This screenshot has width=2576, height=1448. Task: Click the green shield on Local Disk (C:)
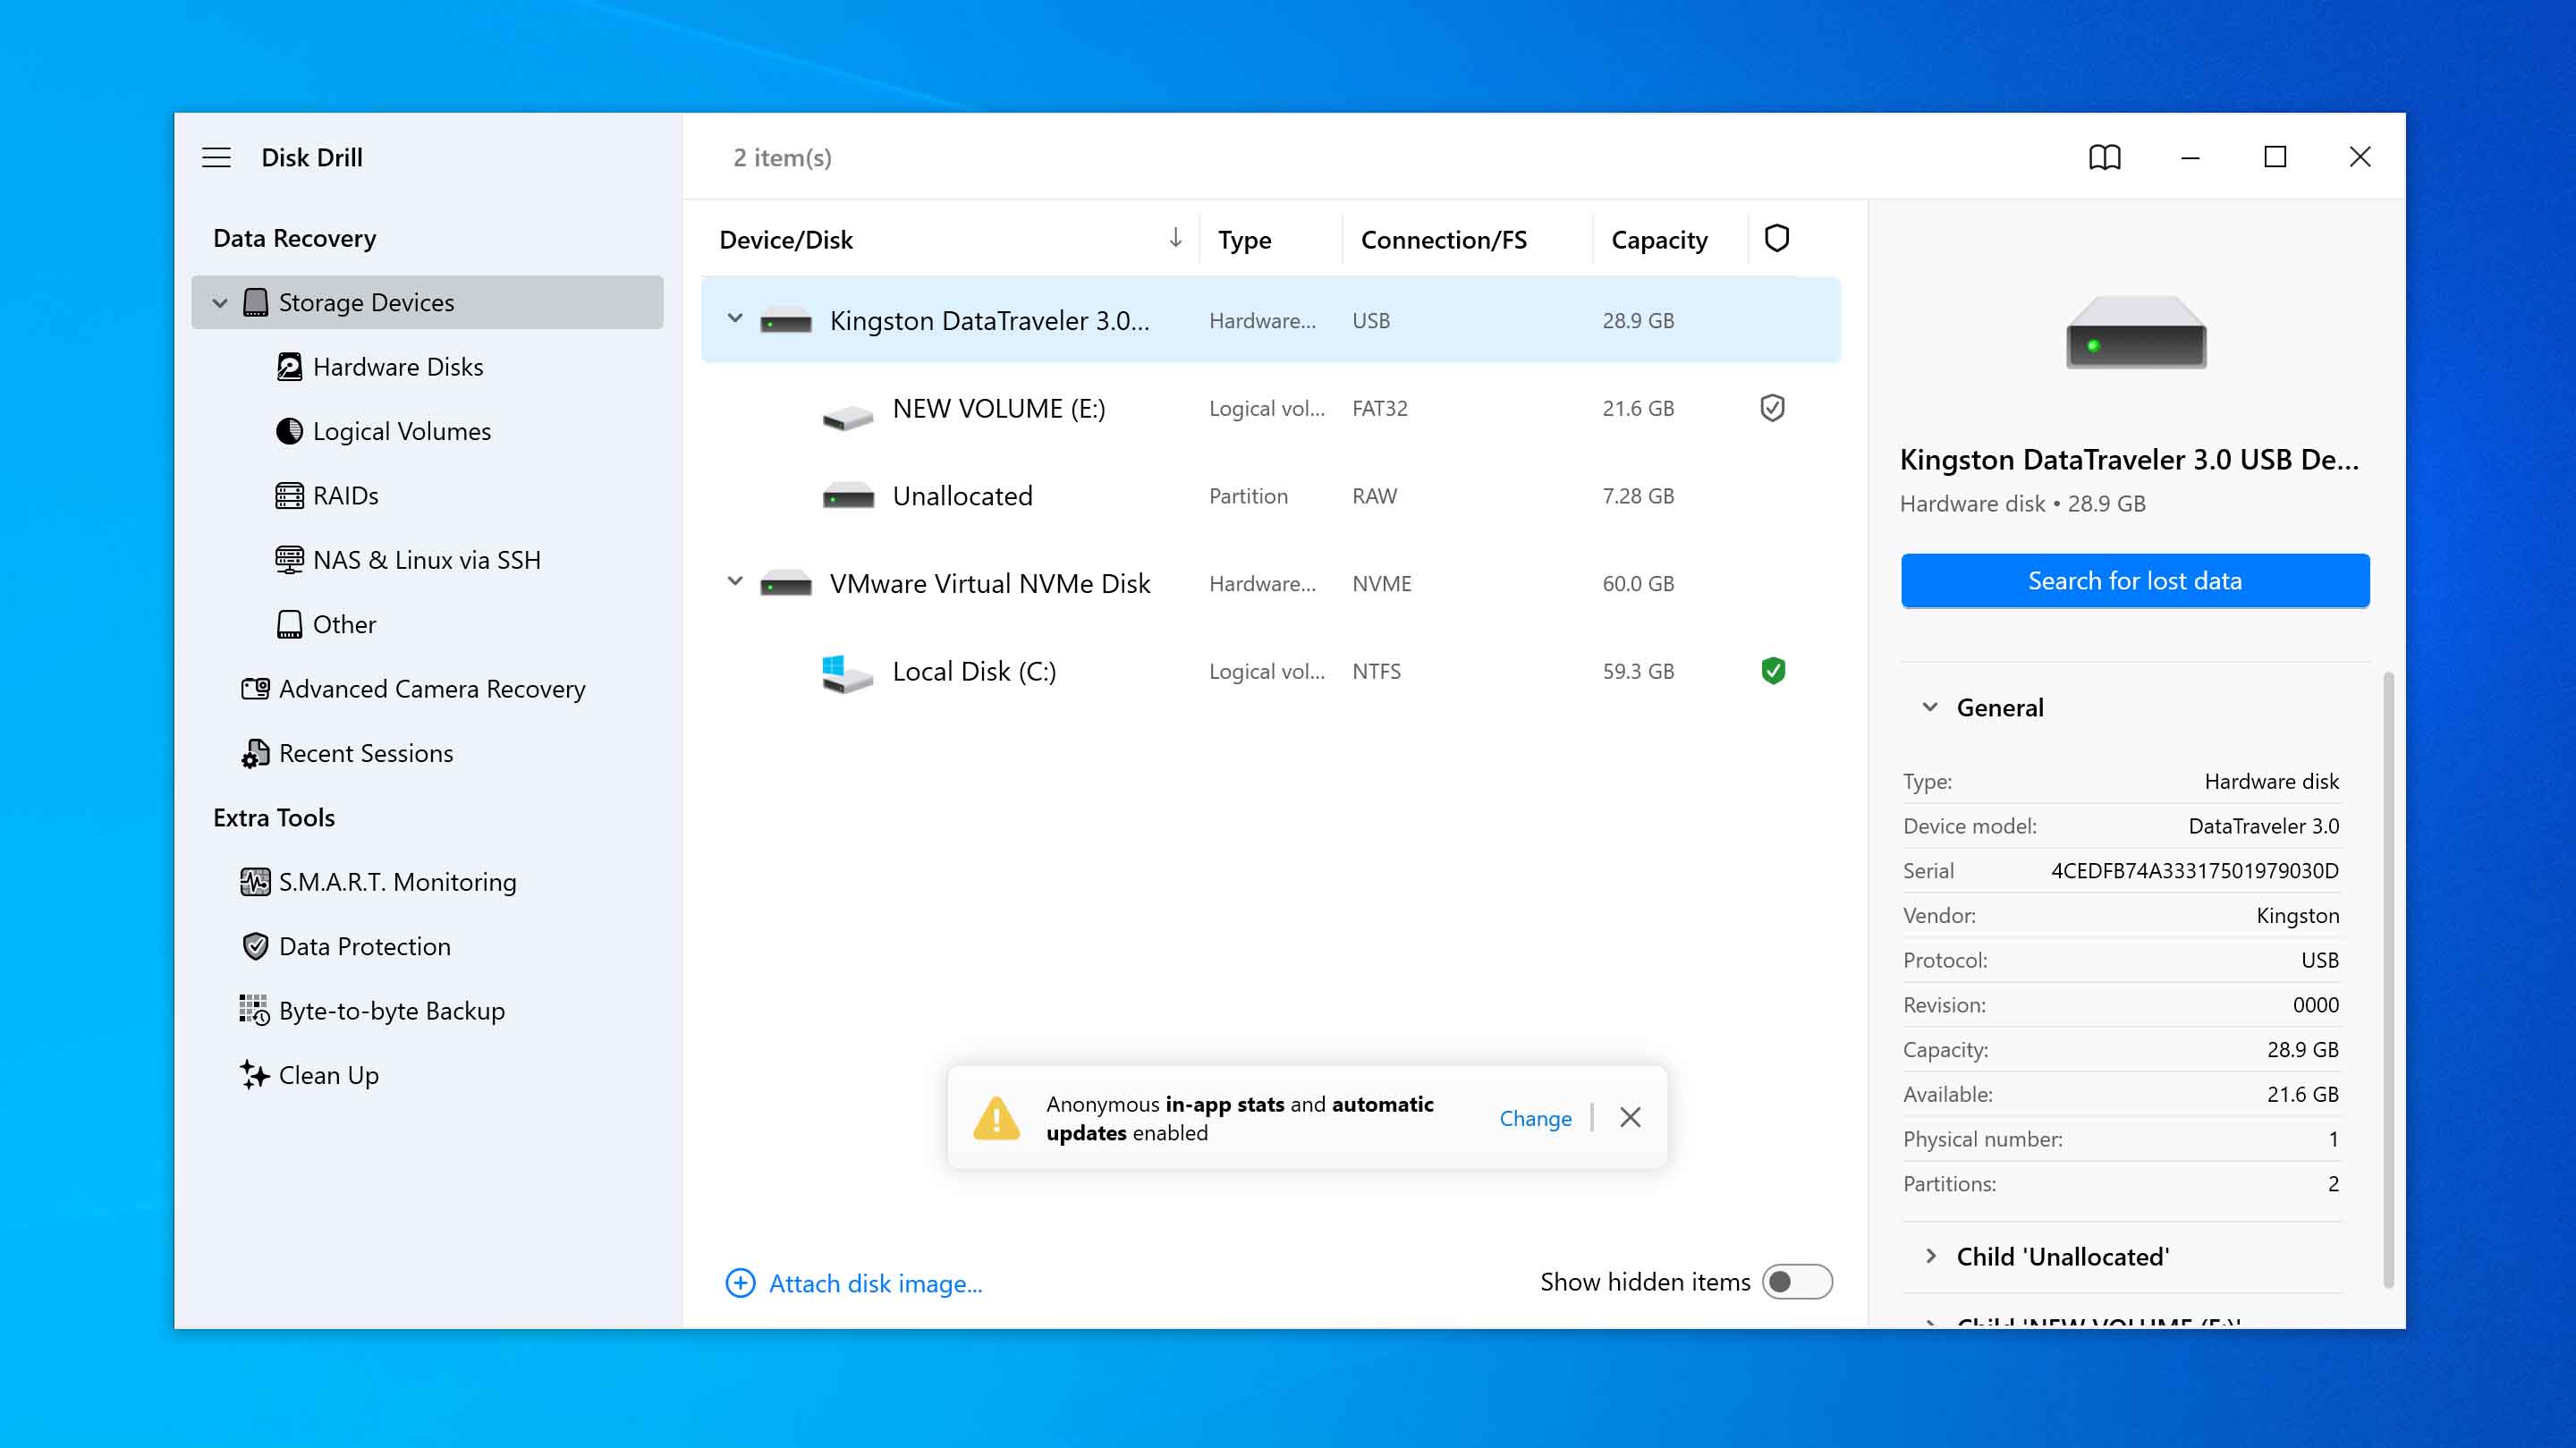tap(1773, 671)
